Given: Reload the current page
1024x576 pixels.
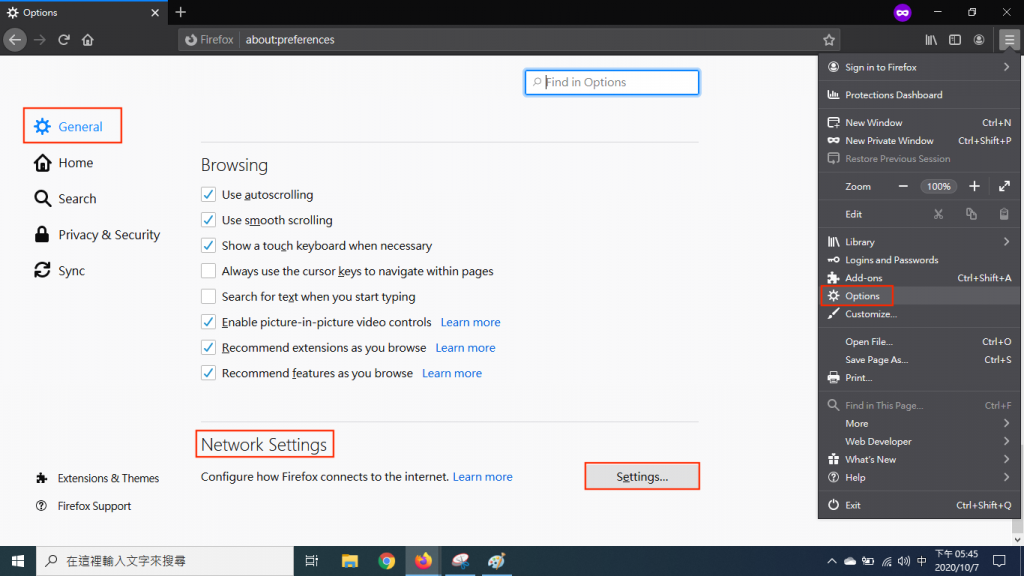Looking at the screenshot, I should click(63, 40).
